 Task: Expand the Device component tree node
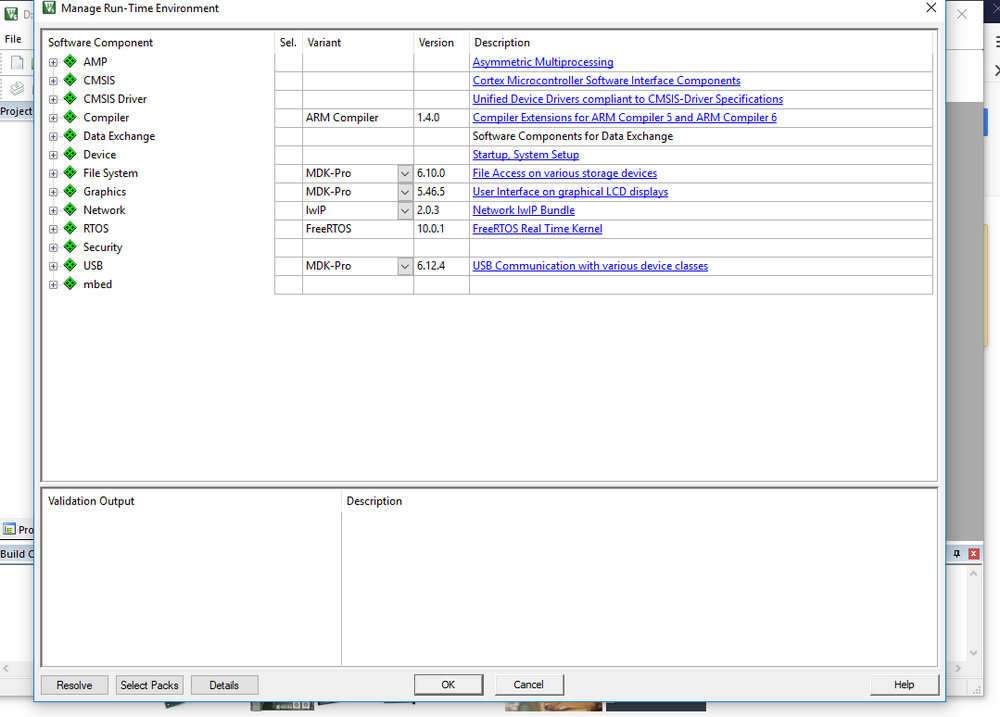click(x=54, y=155)
